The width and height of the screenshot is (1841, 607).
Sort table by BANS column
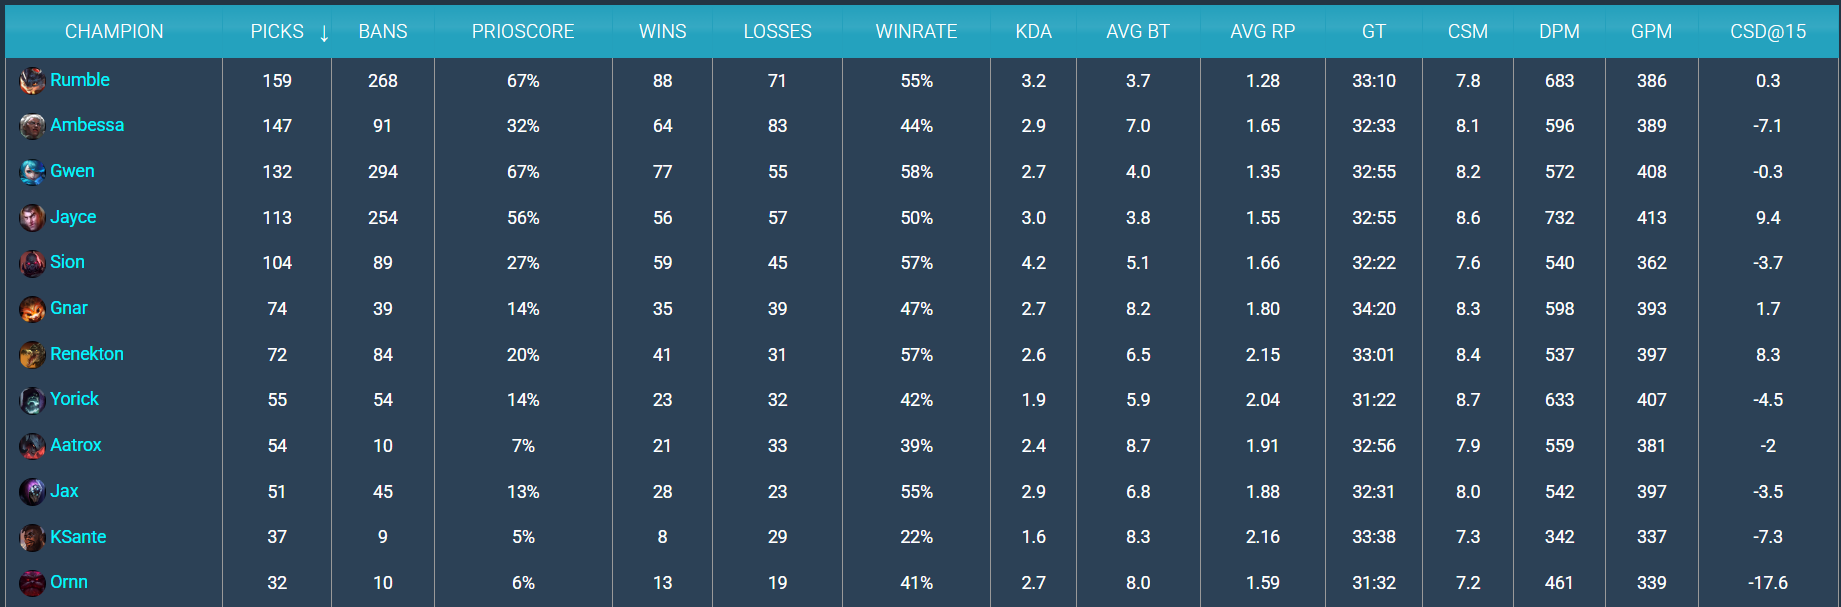(x=383, y=32)
